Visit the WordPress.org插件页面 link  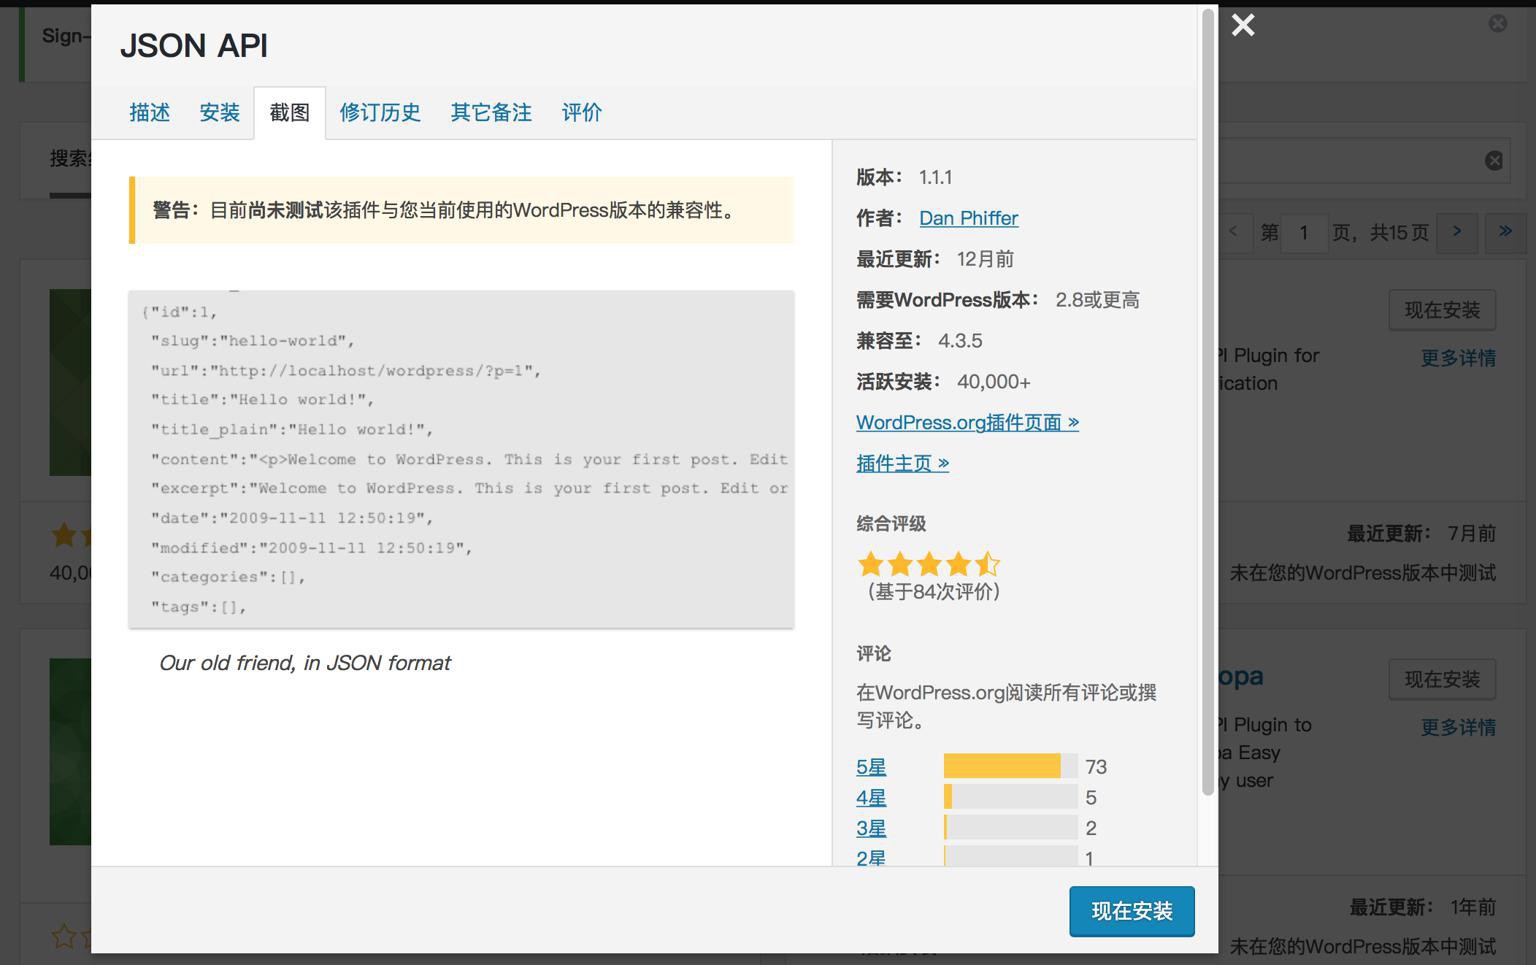[967, 423]
